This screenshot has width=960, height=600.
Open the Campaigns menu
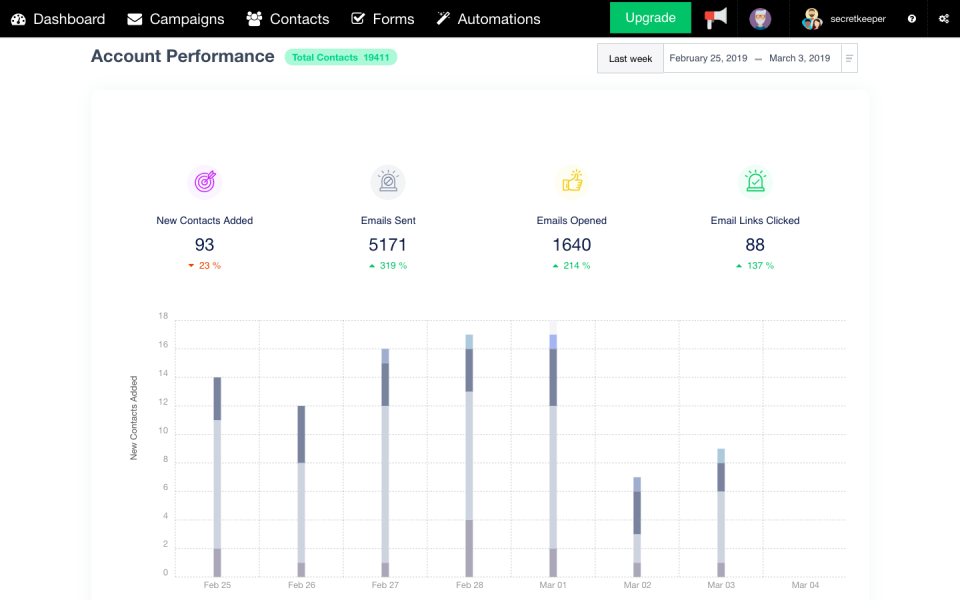(176, 18)
